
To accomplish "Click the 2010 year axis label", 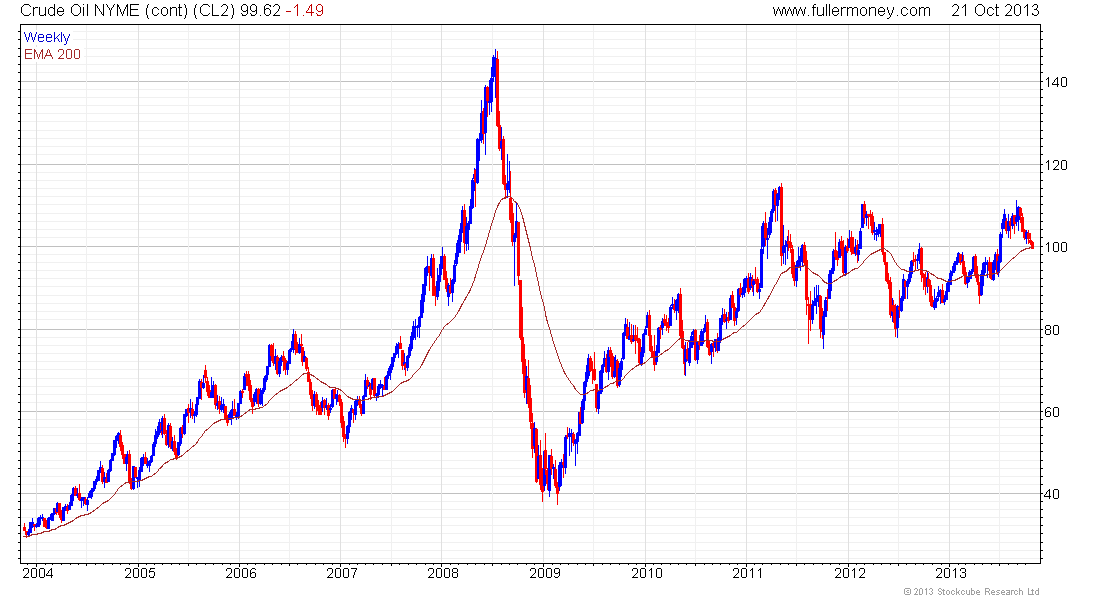I will 647,573.
